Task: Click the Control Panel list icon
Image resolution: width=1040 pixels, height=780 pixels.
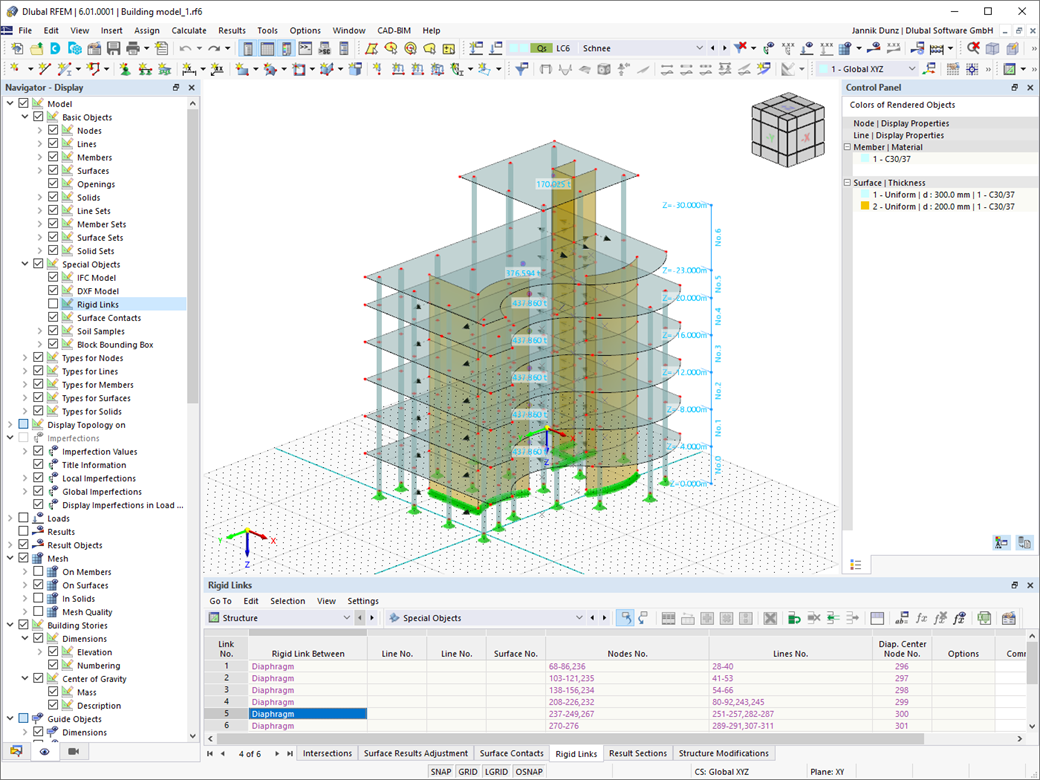Action: coord(856,564)
